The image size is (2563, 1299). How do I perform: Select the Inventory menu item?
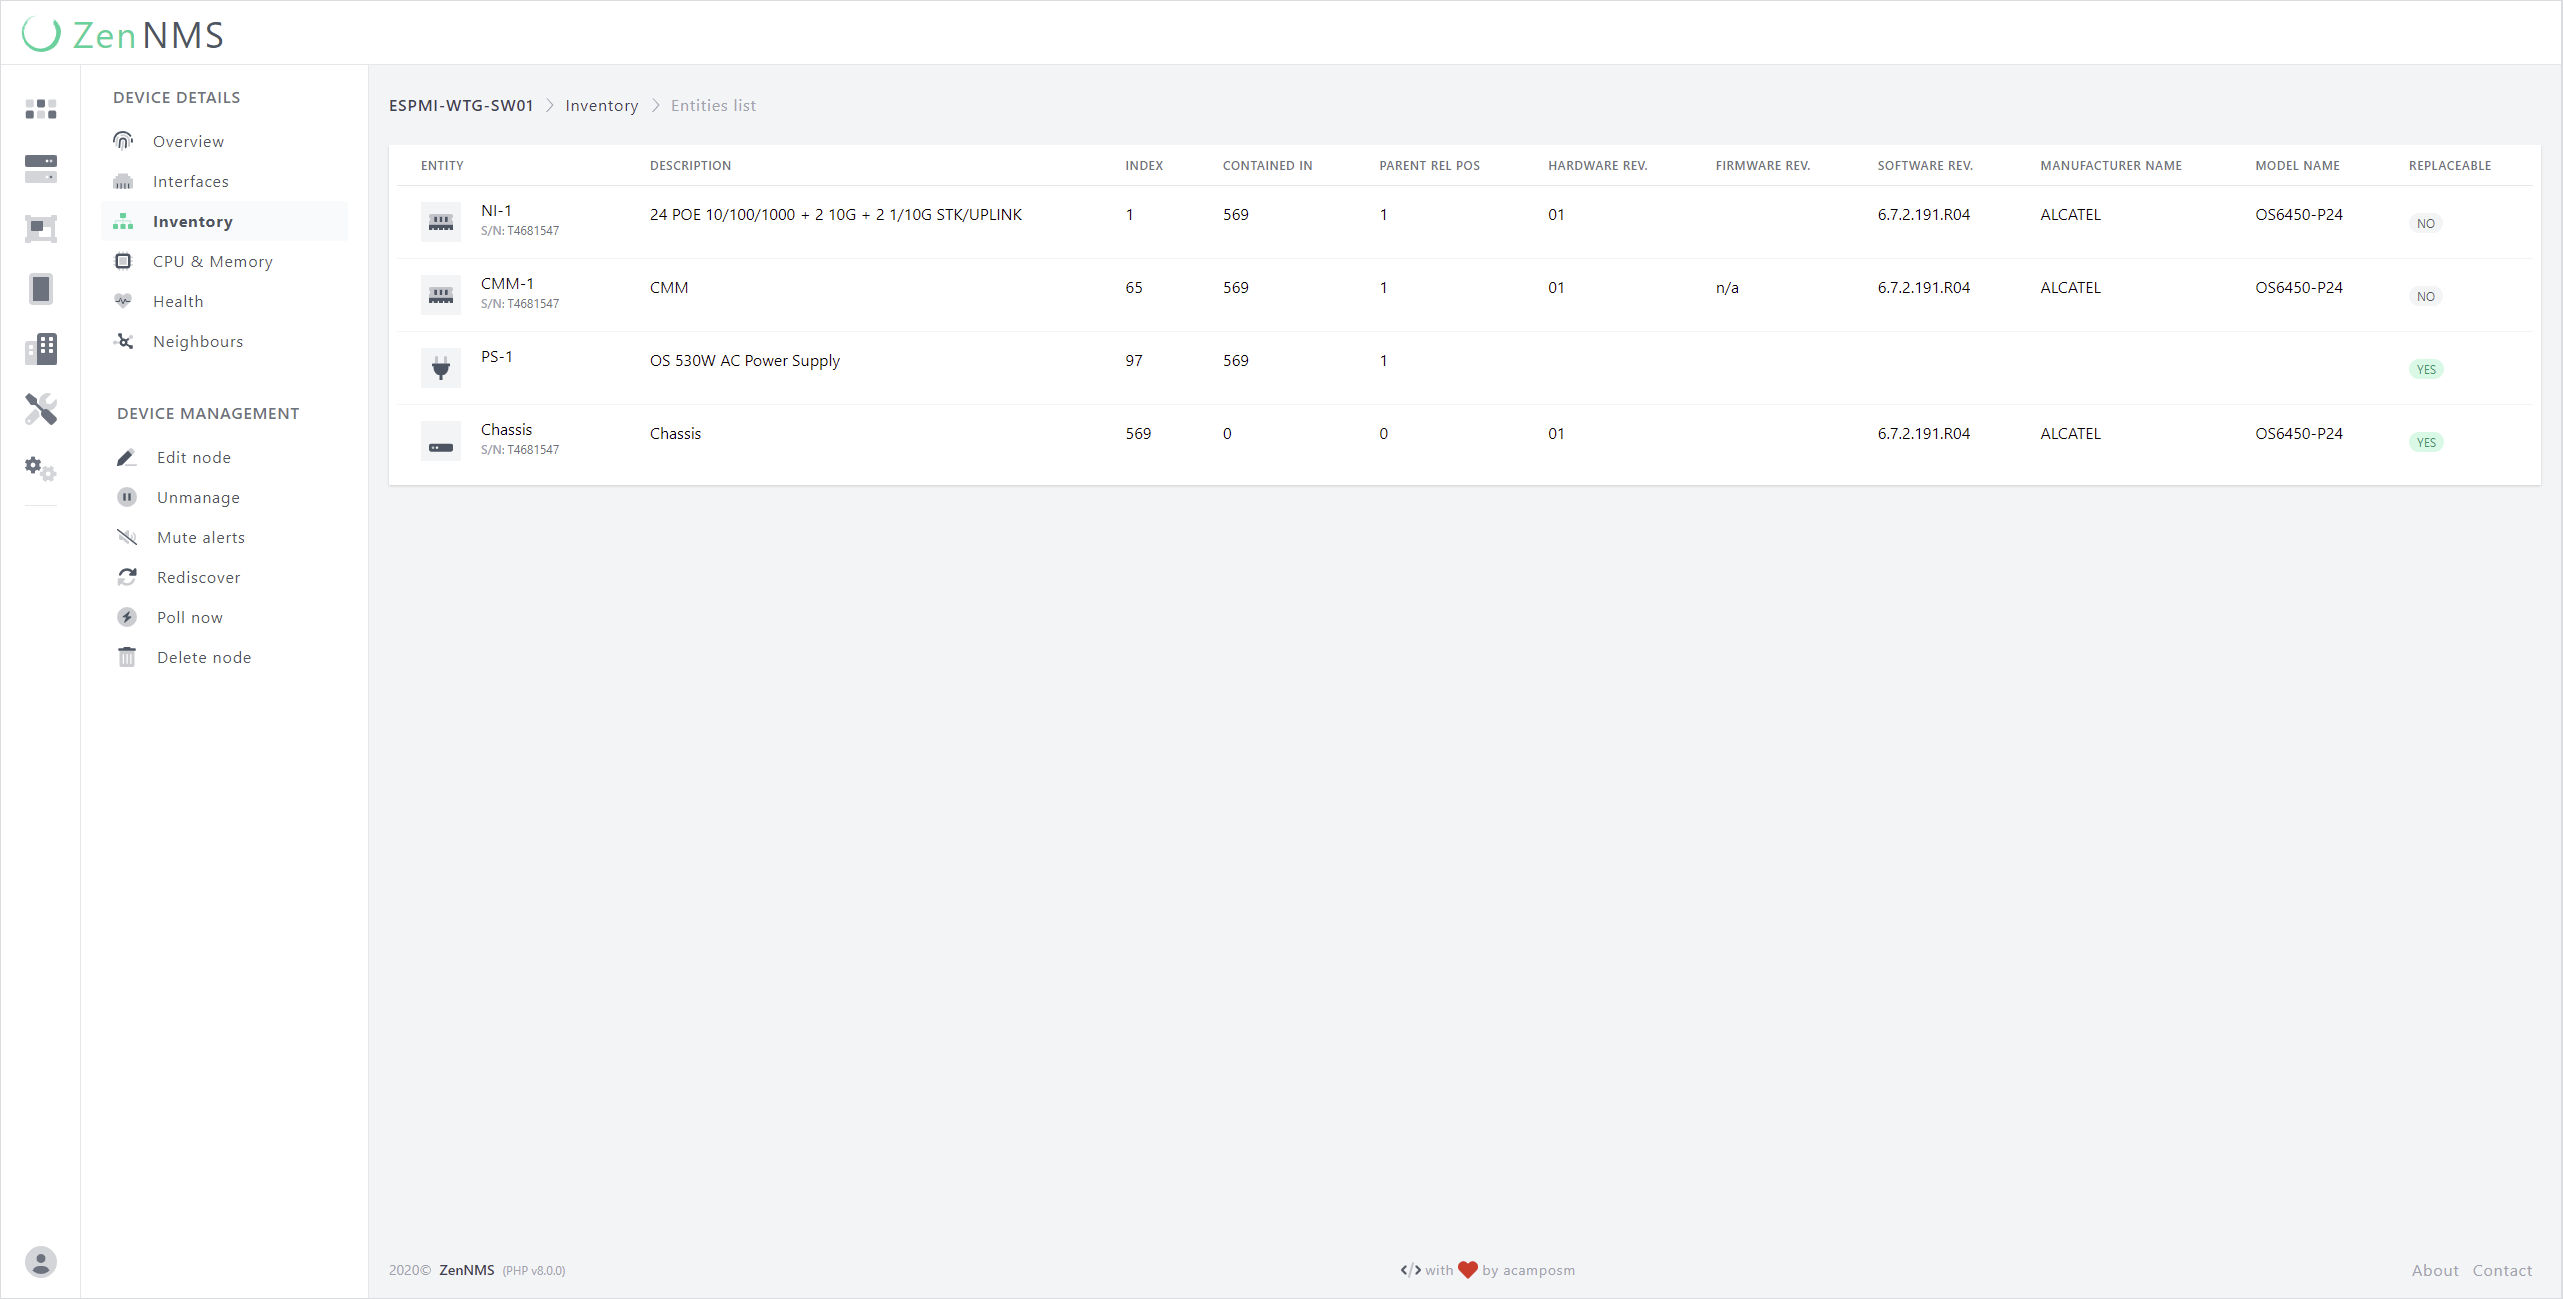(x=224, y=221)
